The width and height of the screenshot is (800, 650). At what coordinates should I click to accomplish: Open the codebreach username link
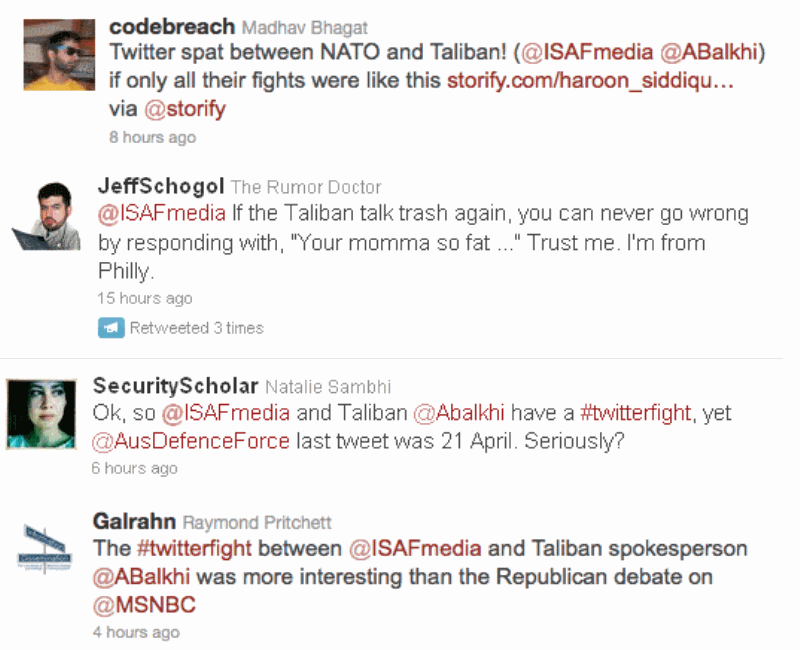coord(171,25)
